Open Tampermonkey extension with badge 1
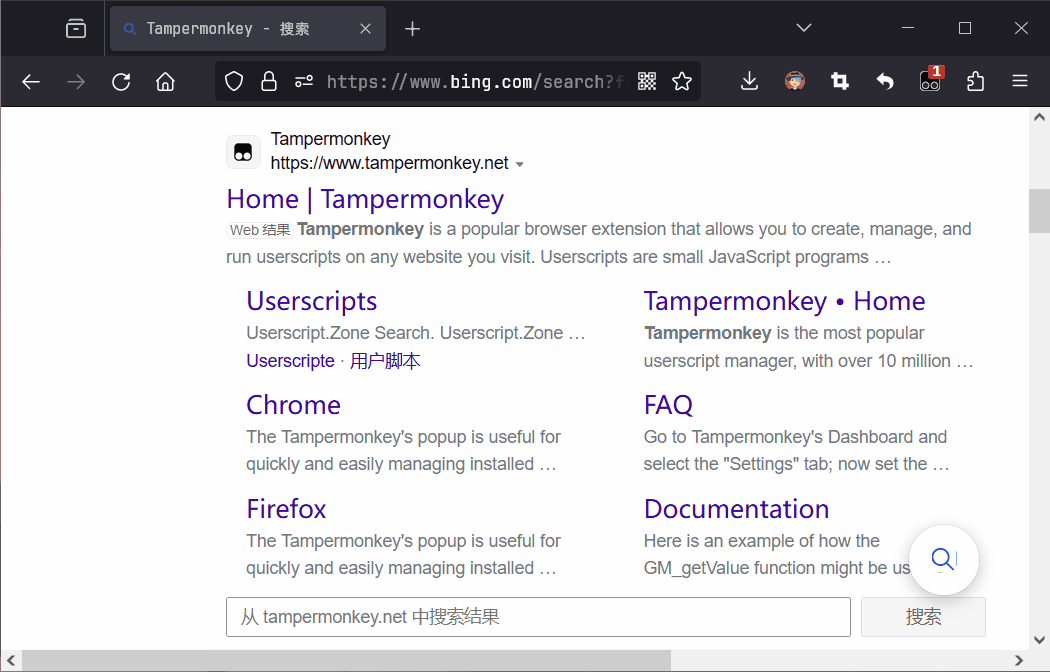 930,80
